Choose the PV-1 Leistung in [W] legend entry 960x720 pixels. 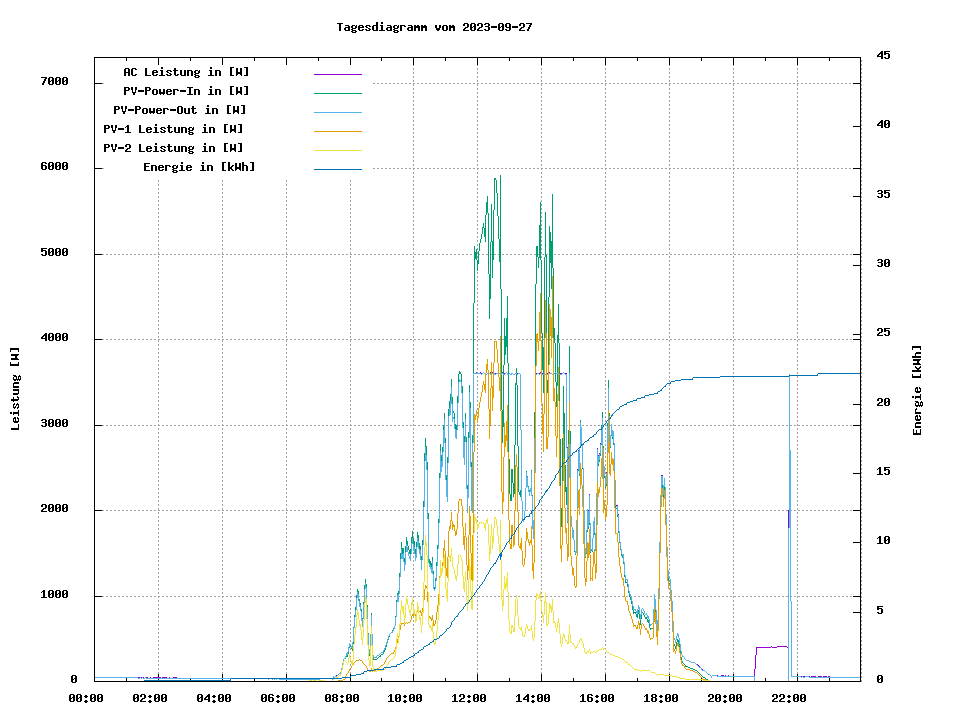[x=173, y=129]
